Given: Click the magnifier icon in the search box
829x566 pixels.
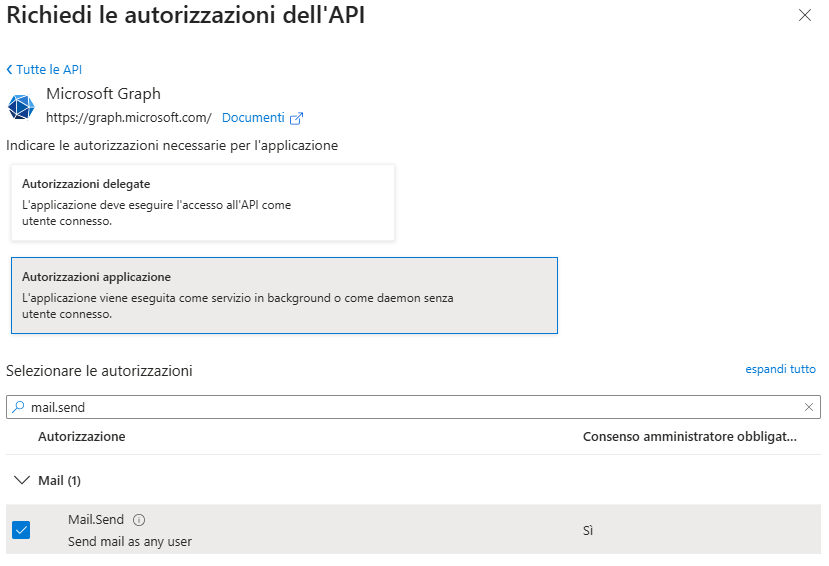Looking at the screenshot, I should (19, 407).
